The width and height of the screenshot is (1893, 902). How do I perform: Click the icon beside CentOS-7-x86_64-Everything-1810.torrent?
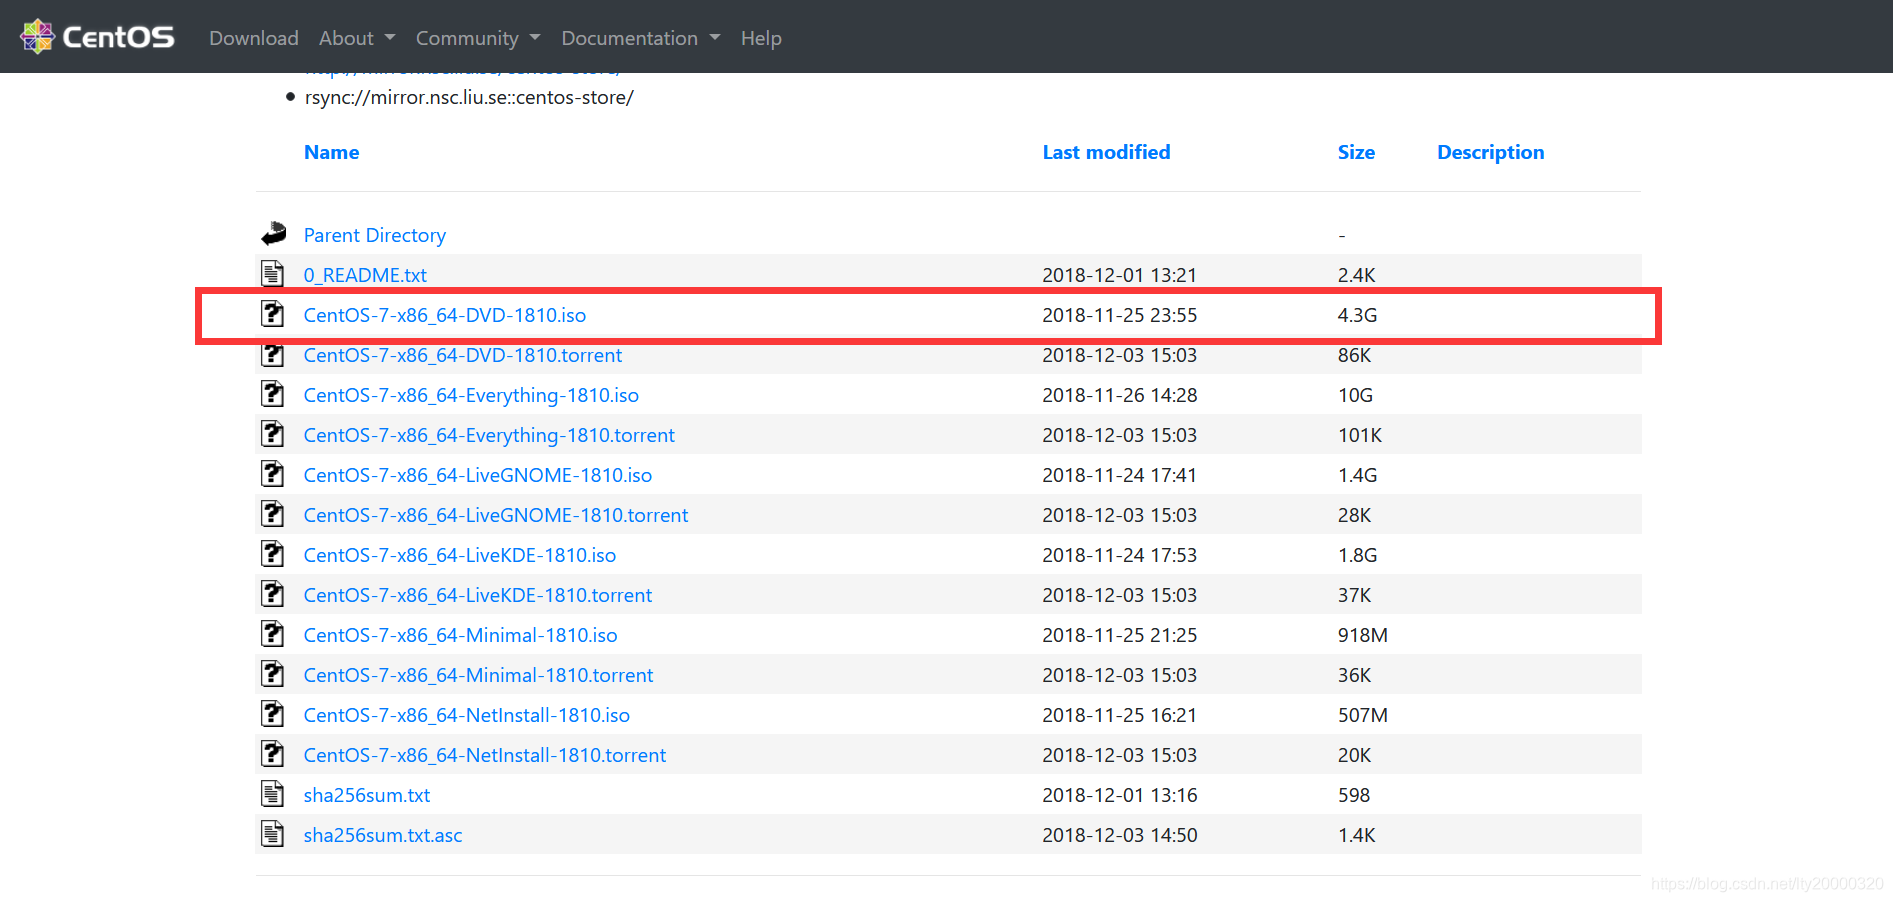pyautogui.click(x=273, y=433)
